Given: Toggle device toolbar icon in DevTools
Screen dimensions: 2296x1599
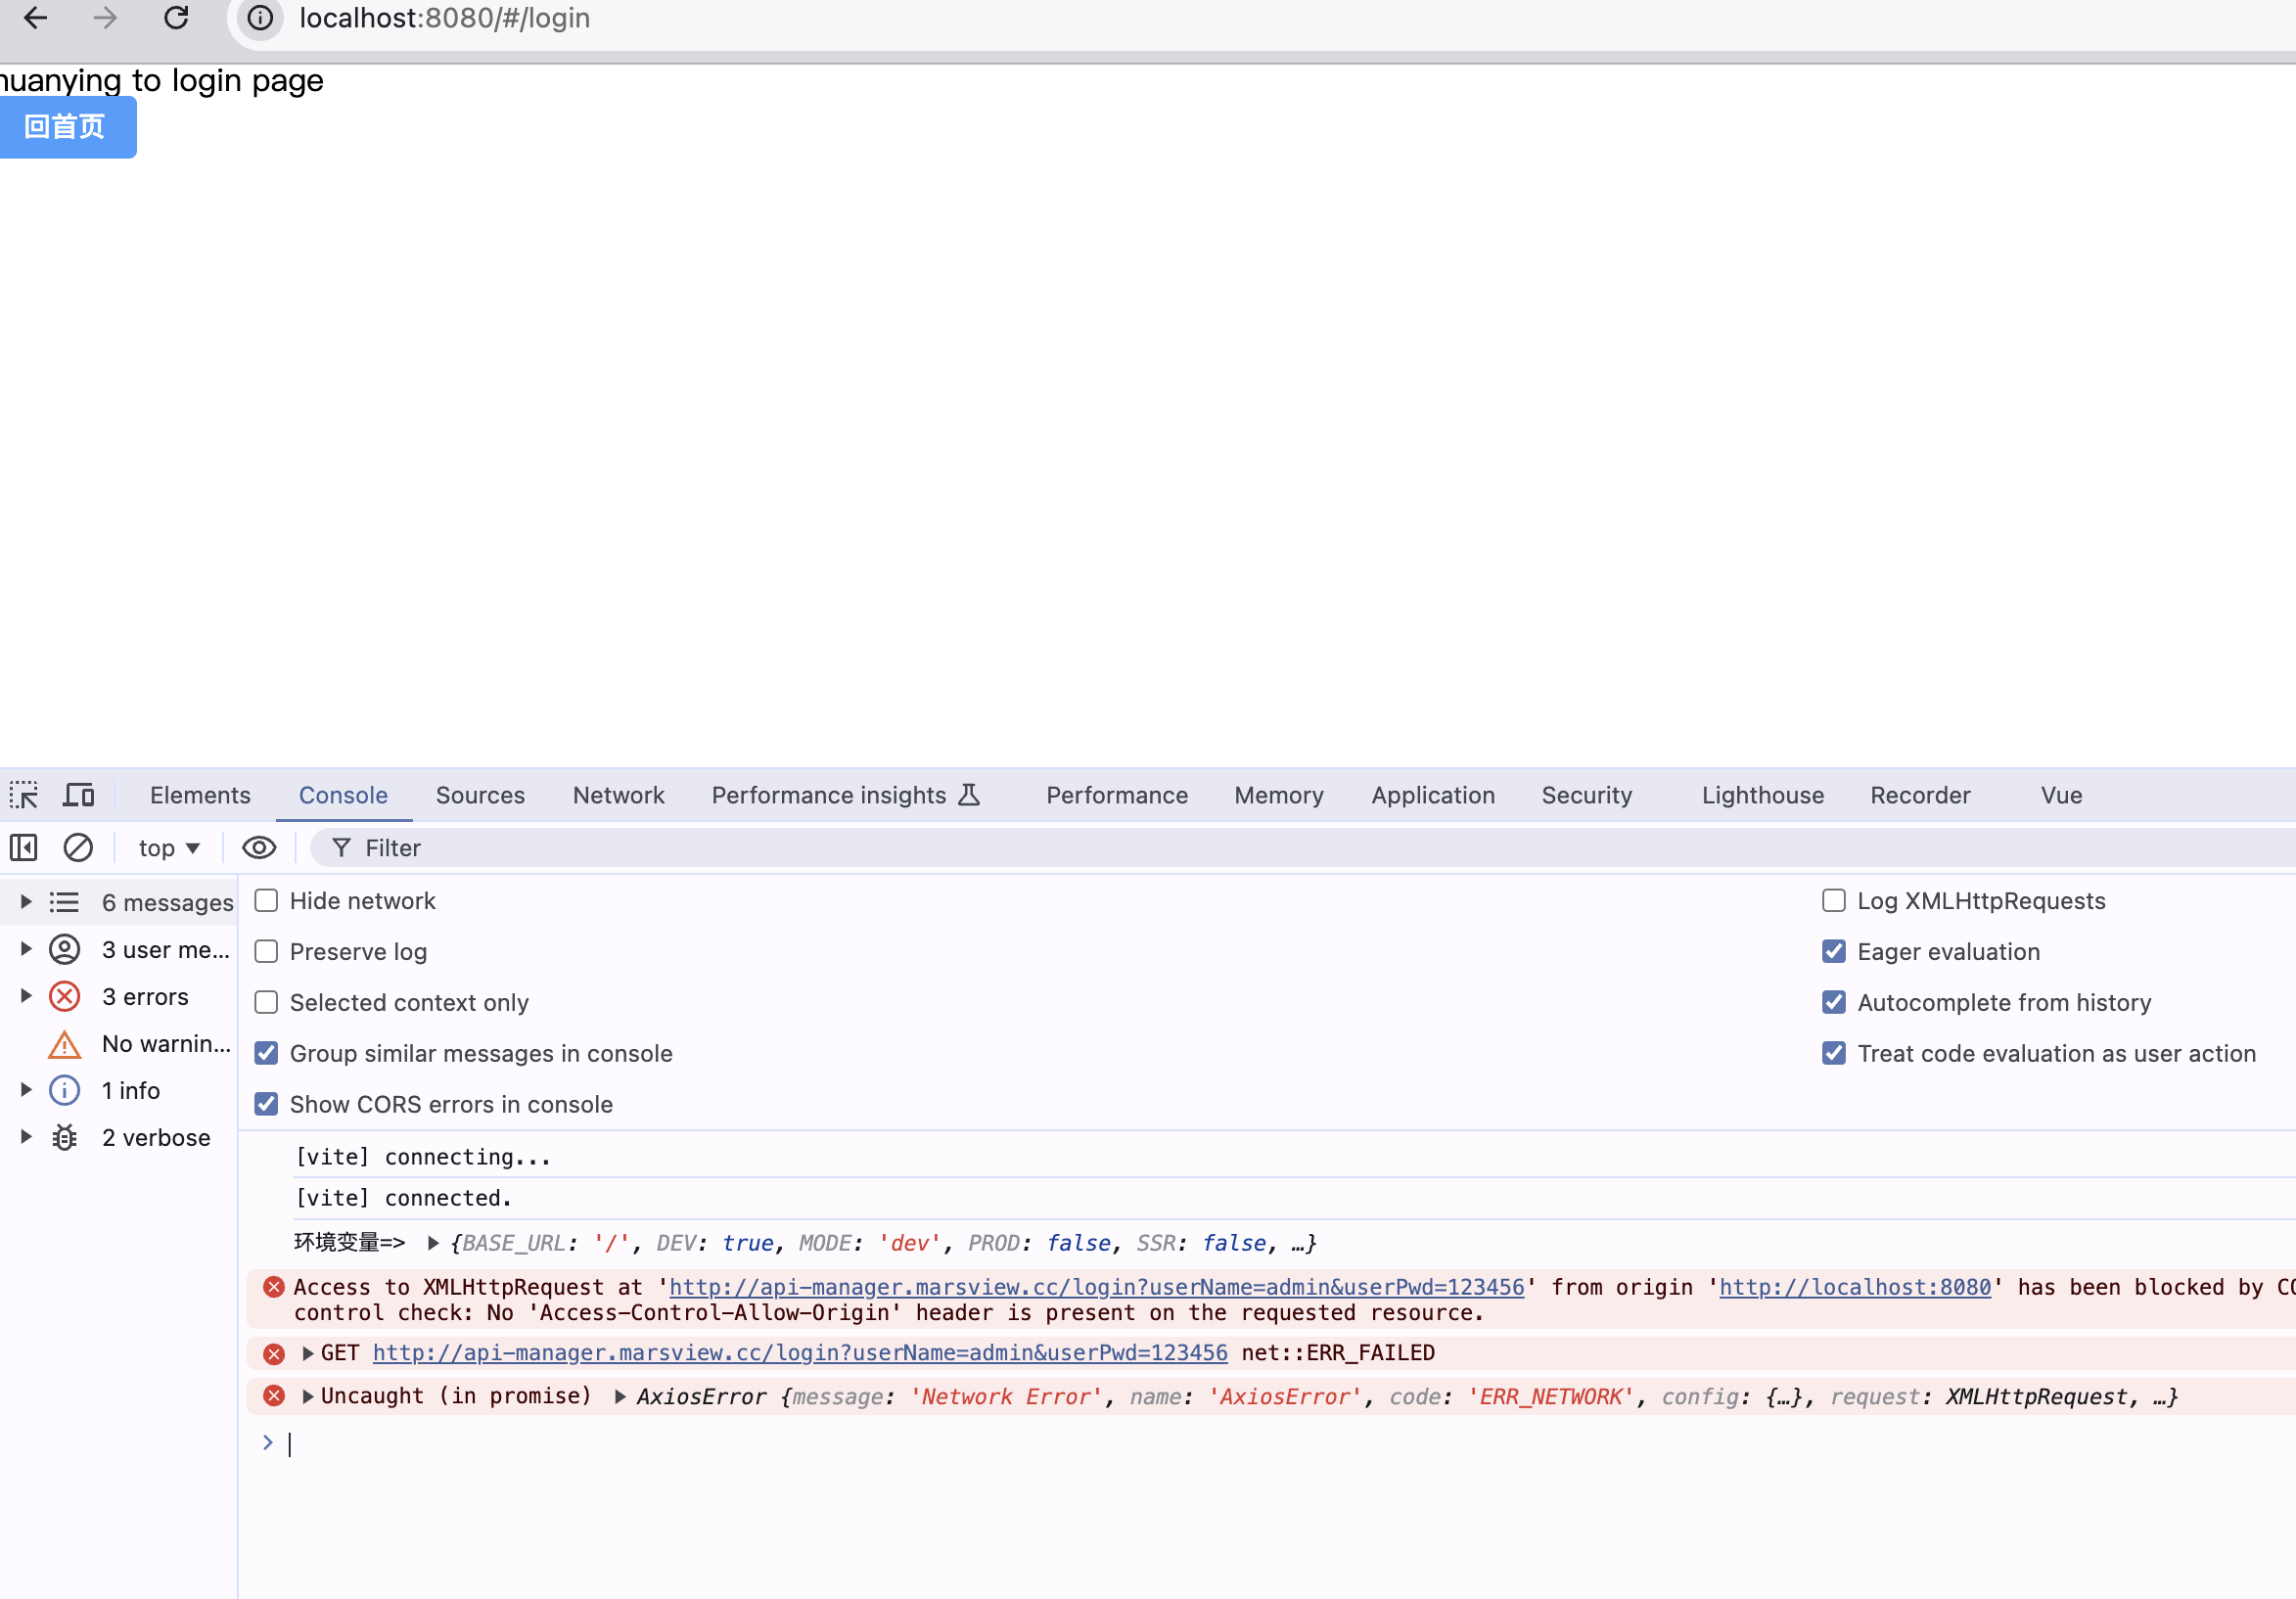Looking at the screenshot, I should (x=79, y=796).
